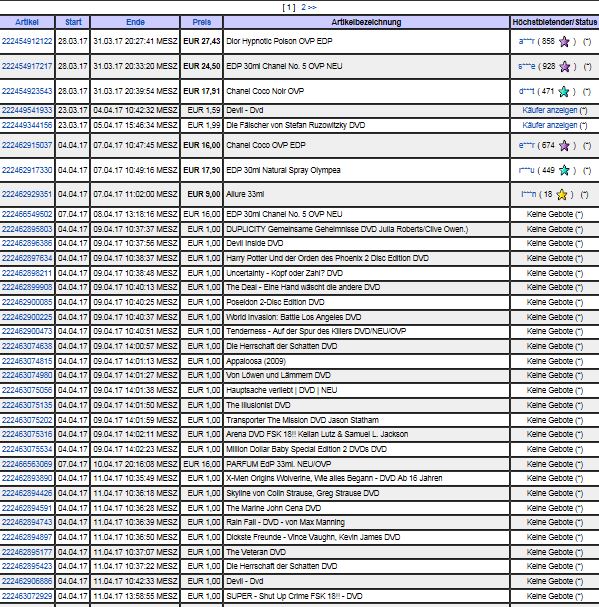
Task: Click price cell 'EUR 9,00'
Action: 204,194
